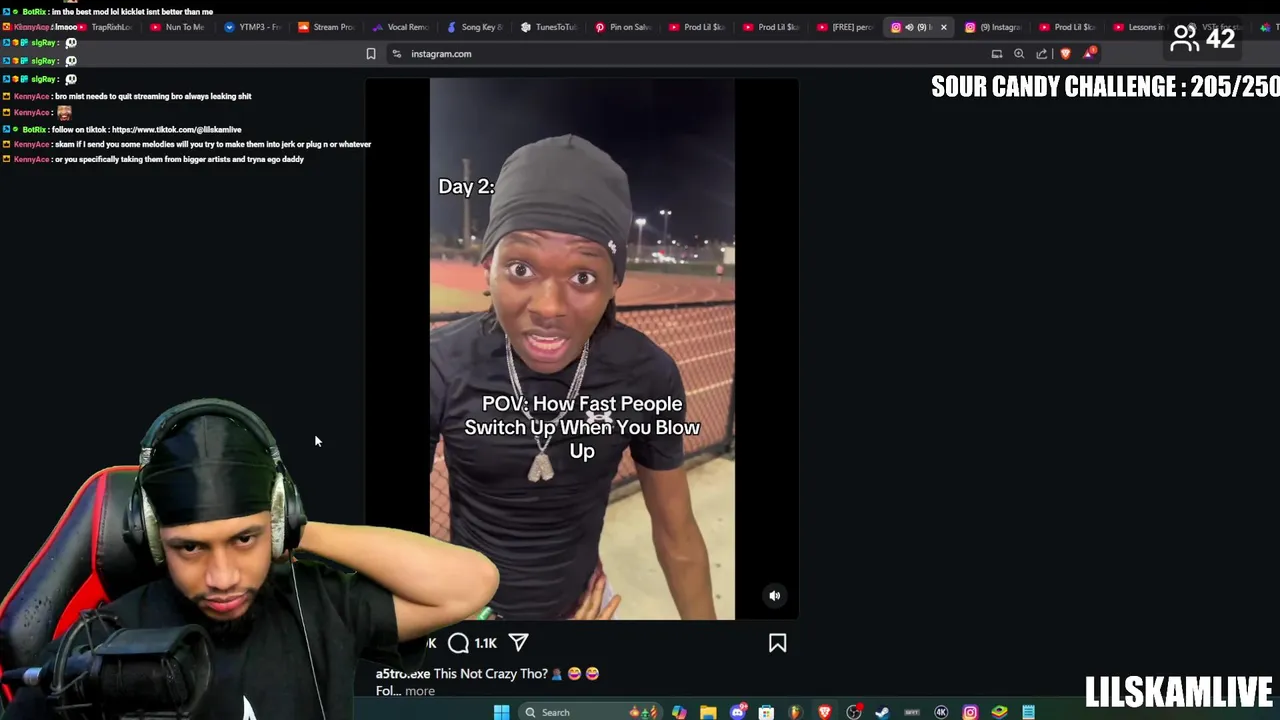Image resolution: width=1280 pixels, height=720 pixels.
Task: Click the unmuted audio indicator on active tab
Action: [x=909, y=27]
